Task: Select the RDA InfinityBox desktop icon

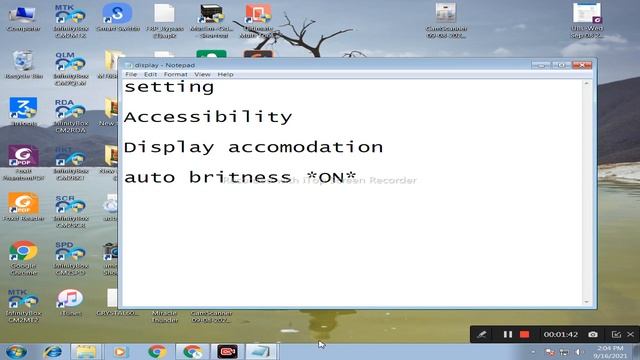Action: pyautogui.click(x=71, y=116)
